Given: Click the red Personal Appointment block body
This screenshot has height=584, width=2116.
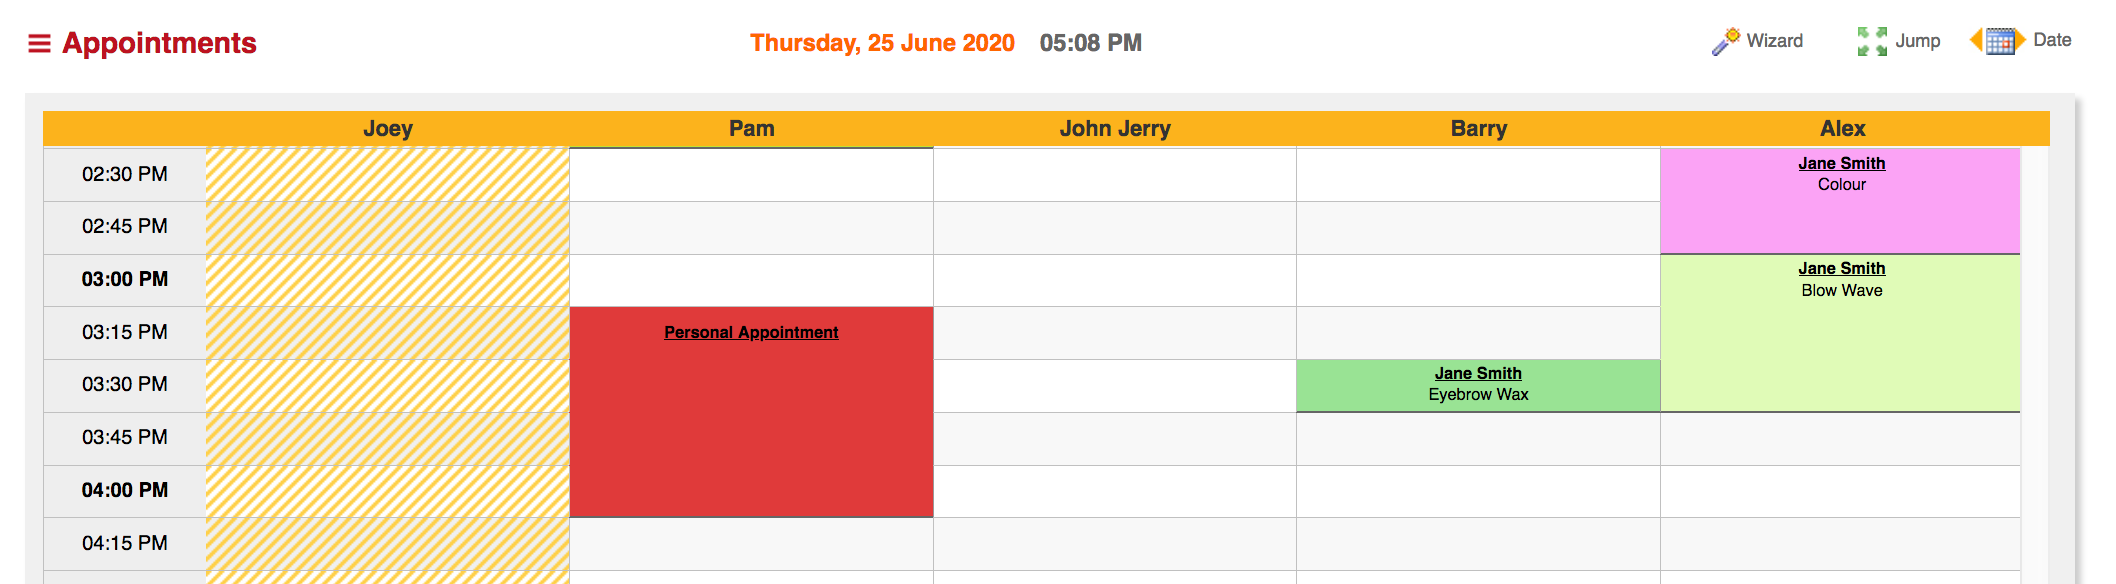Looking at the screenshot, I should click(x=751, y=430).
